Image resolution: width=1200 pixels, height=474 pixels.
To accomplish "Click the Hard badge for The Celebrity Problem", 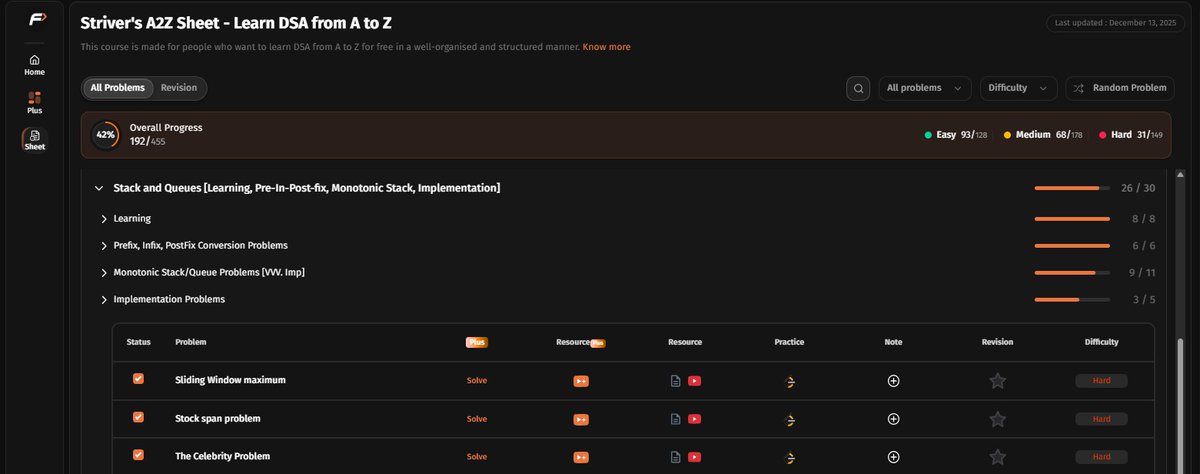I will point(1101,457).
